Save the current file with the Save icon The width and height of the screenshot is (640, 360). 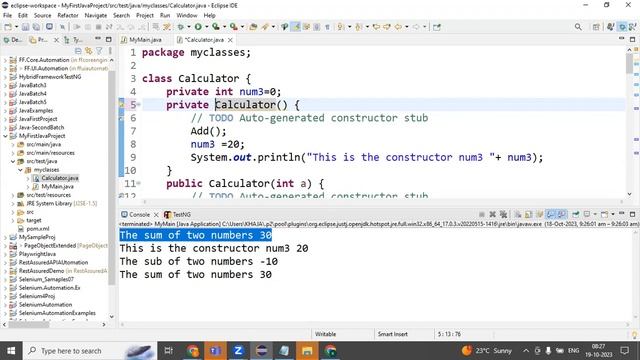[25, 27]
